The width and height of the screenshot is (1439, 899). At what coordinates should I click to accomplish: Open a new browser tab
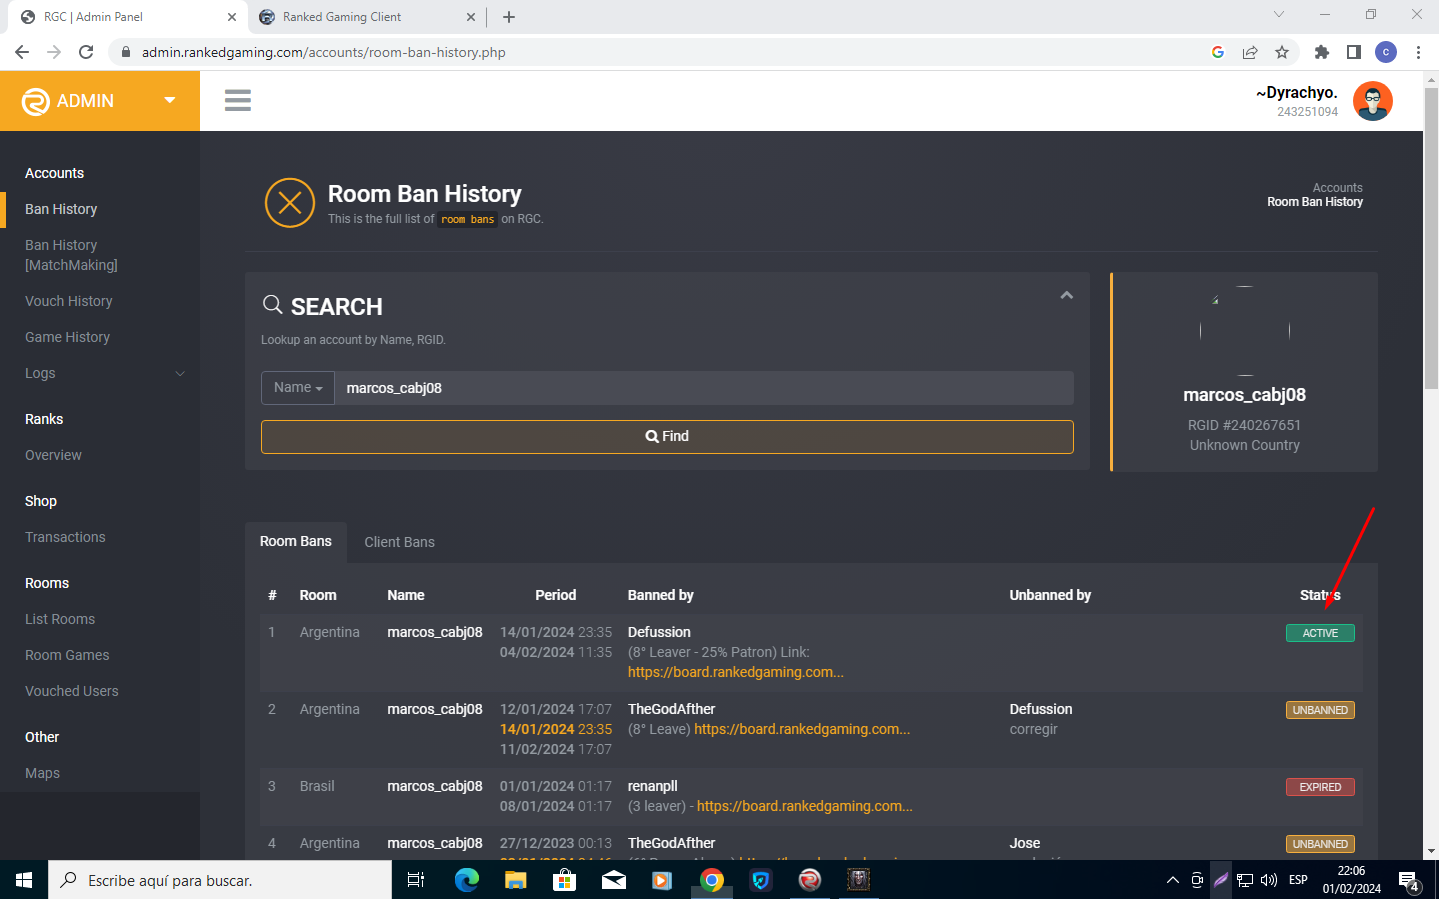pyautogui.click(x=509, y=17)
